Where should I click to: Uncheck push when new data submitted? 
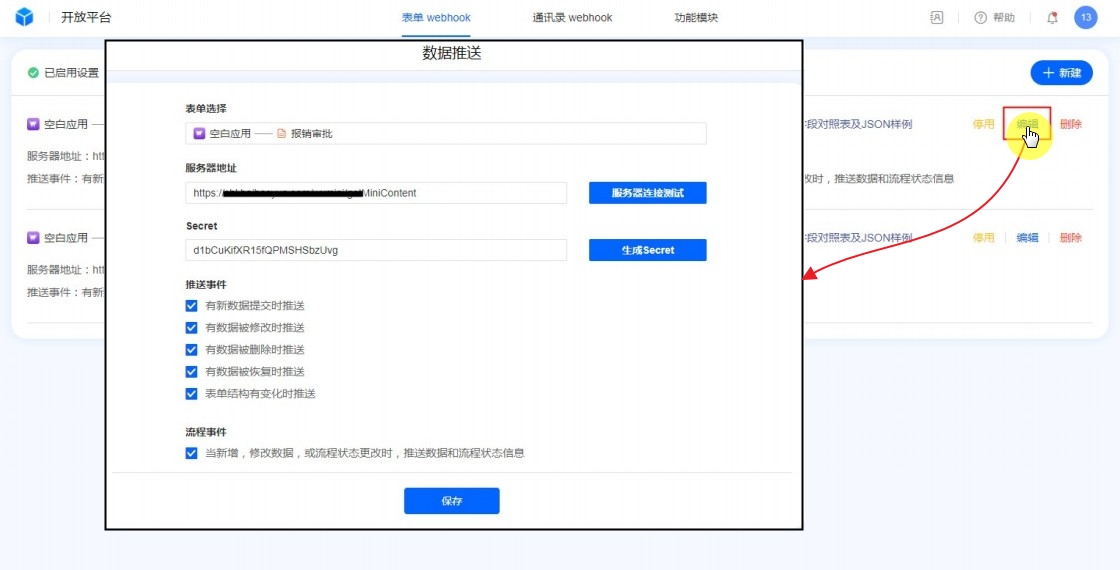[192, 306]
